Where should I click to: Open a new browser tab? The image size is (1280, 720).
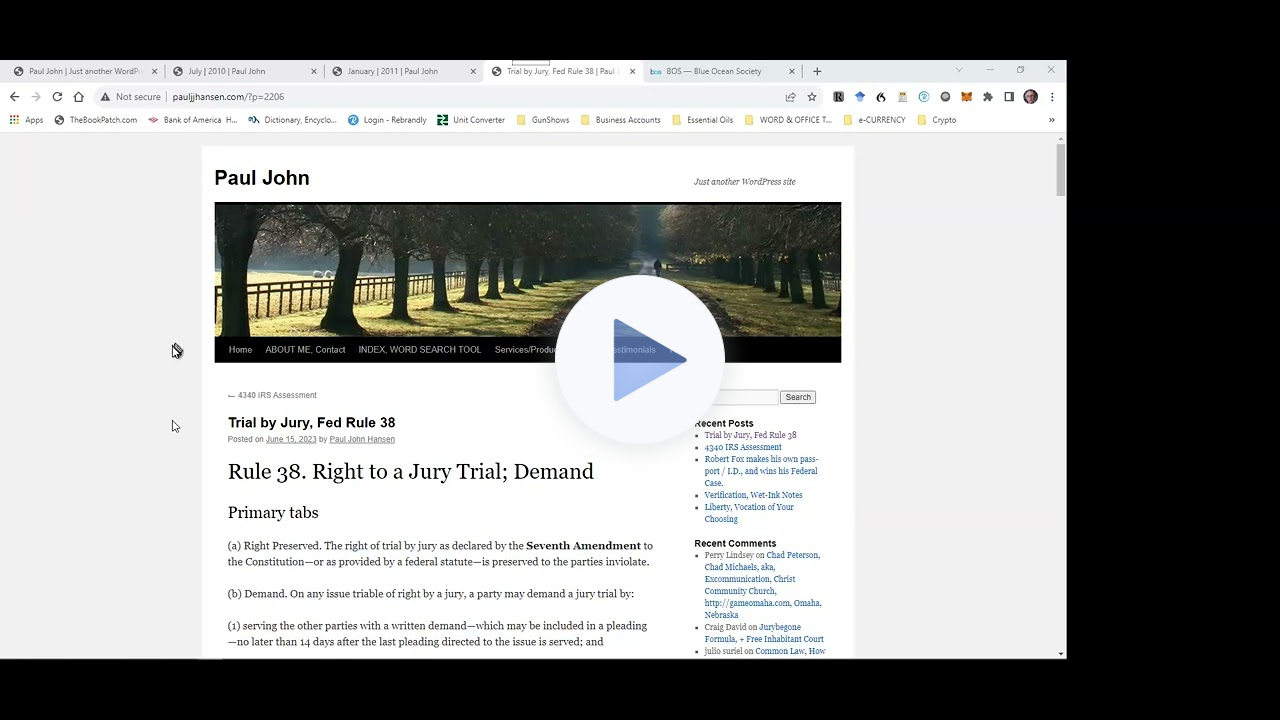(x=817, y=71)
